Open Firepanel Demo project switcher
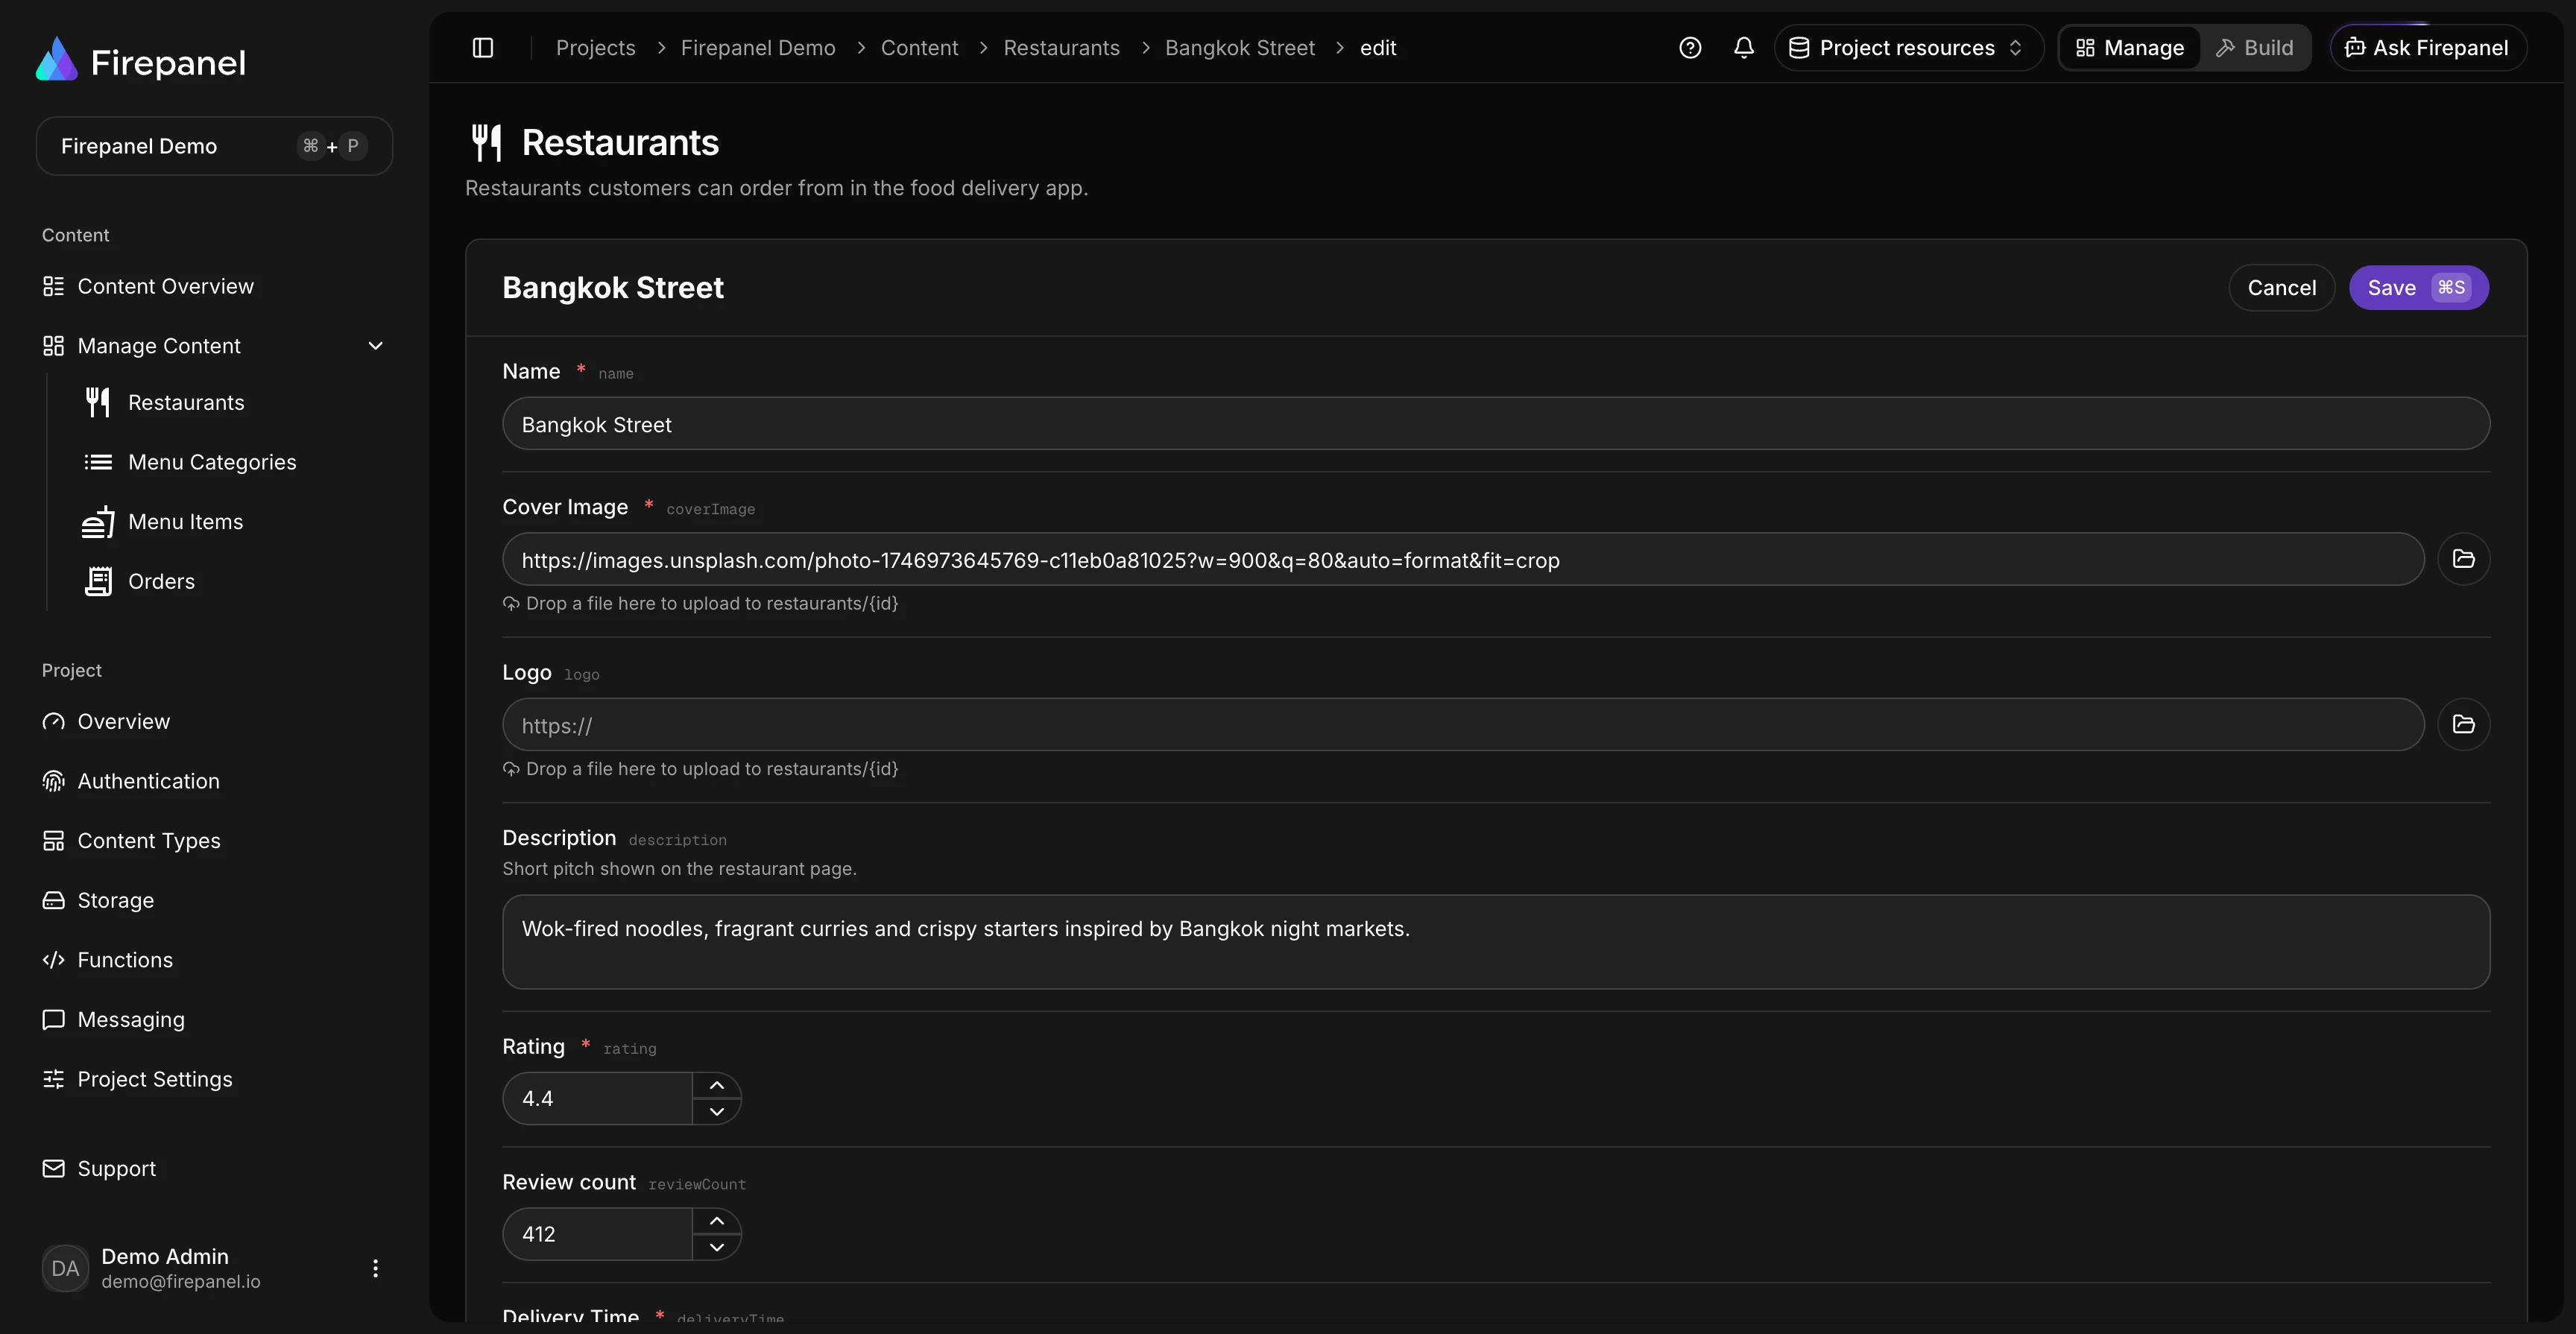This screenshot has height=1334, width=2576. 214,146
